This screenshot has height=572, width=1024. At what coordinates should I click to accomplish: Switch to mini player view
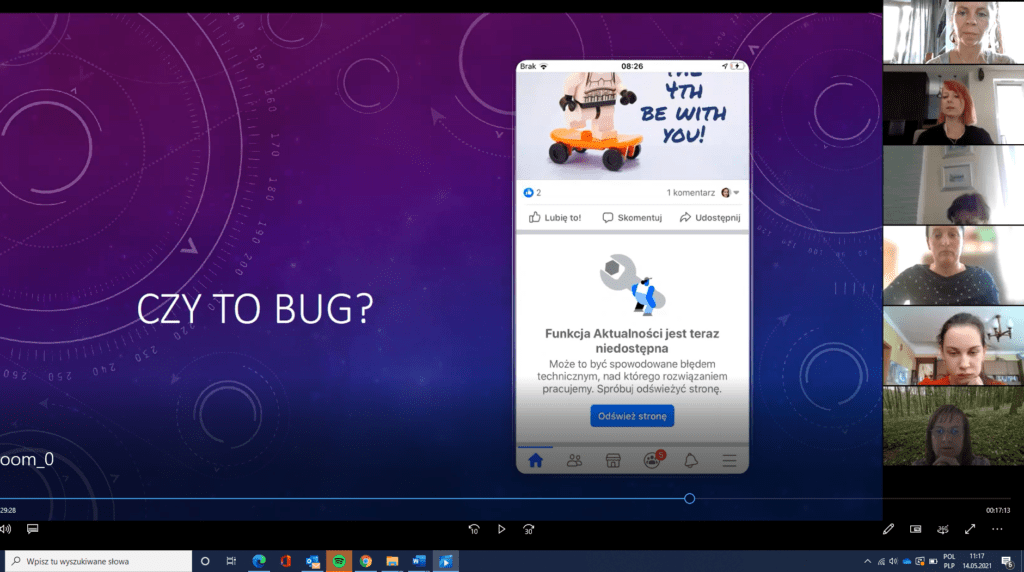coord(916,529)
